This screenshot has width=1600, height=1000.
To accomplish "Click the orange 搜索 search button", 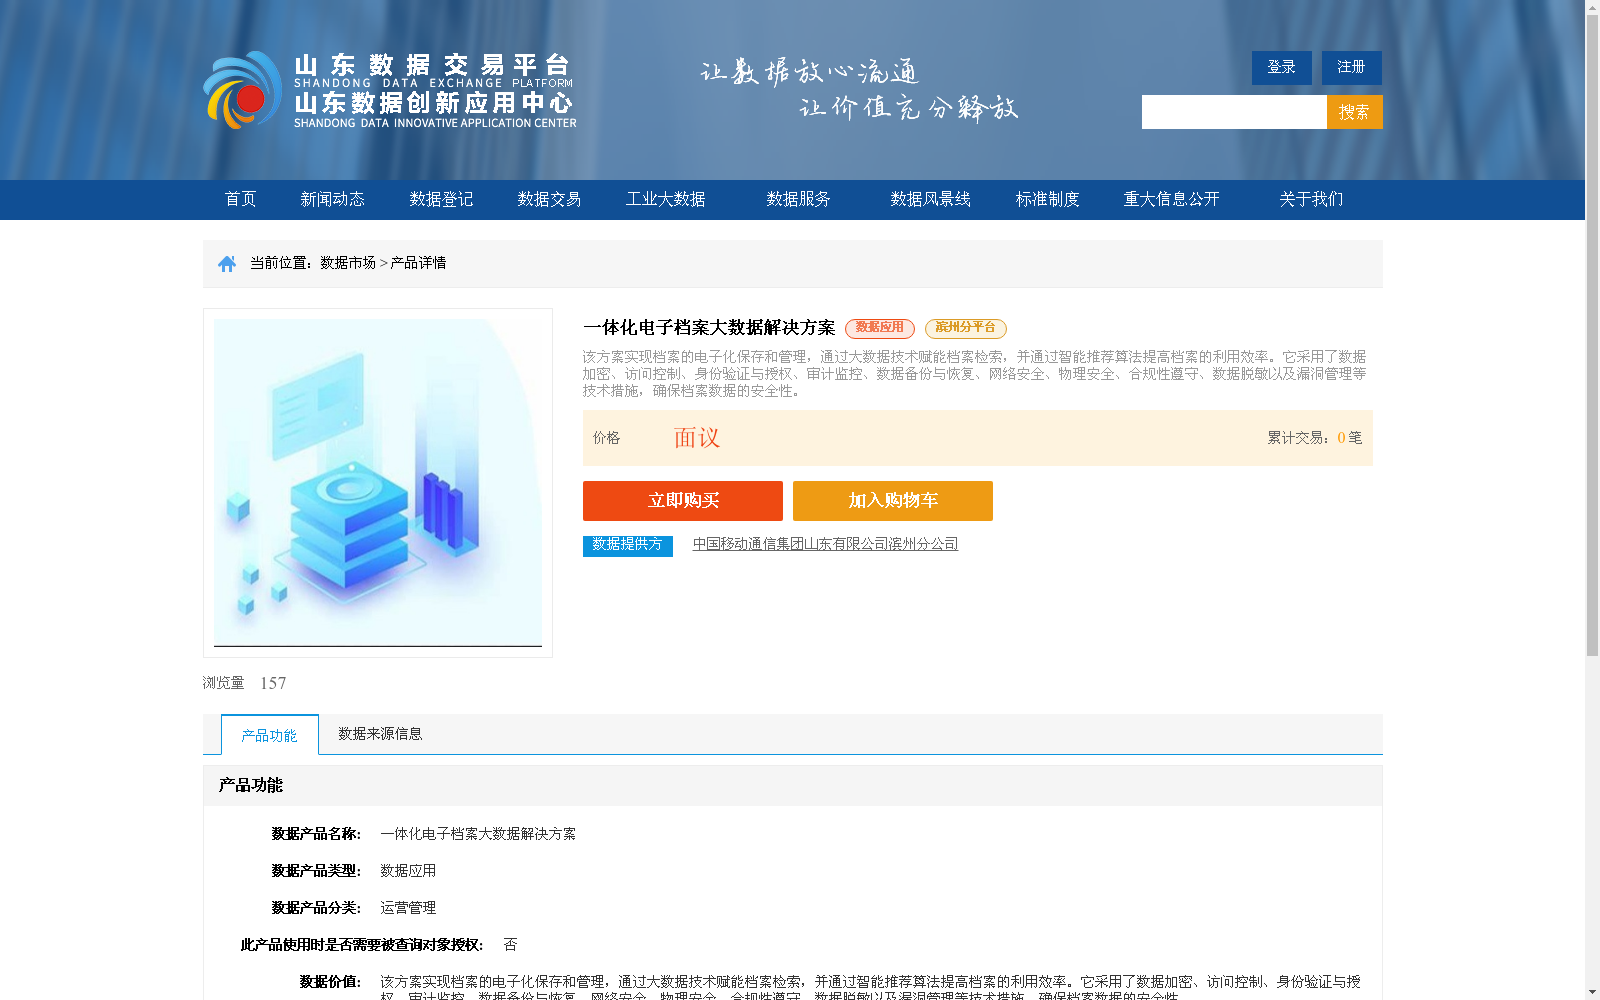I will [1355, 112].
